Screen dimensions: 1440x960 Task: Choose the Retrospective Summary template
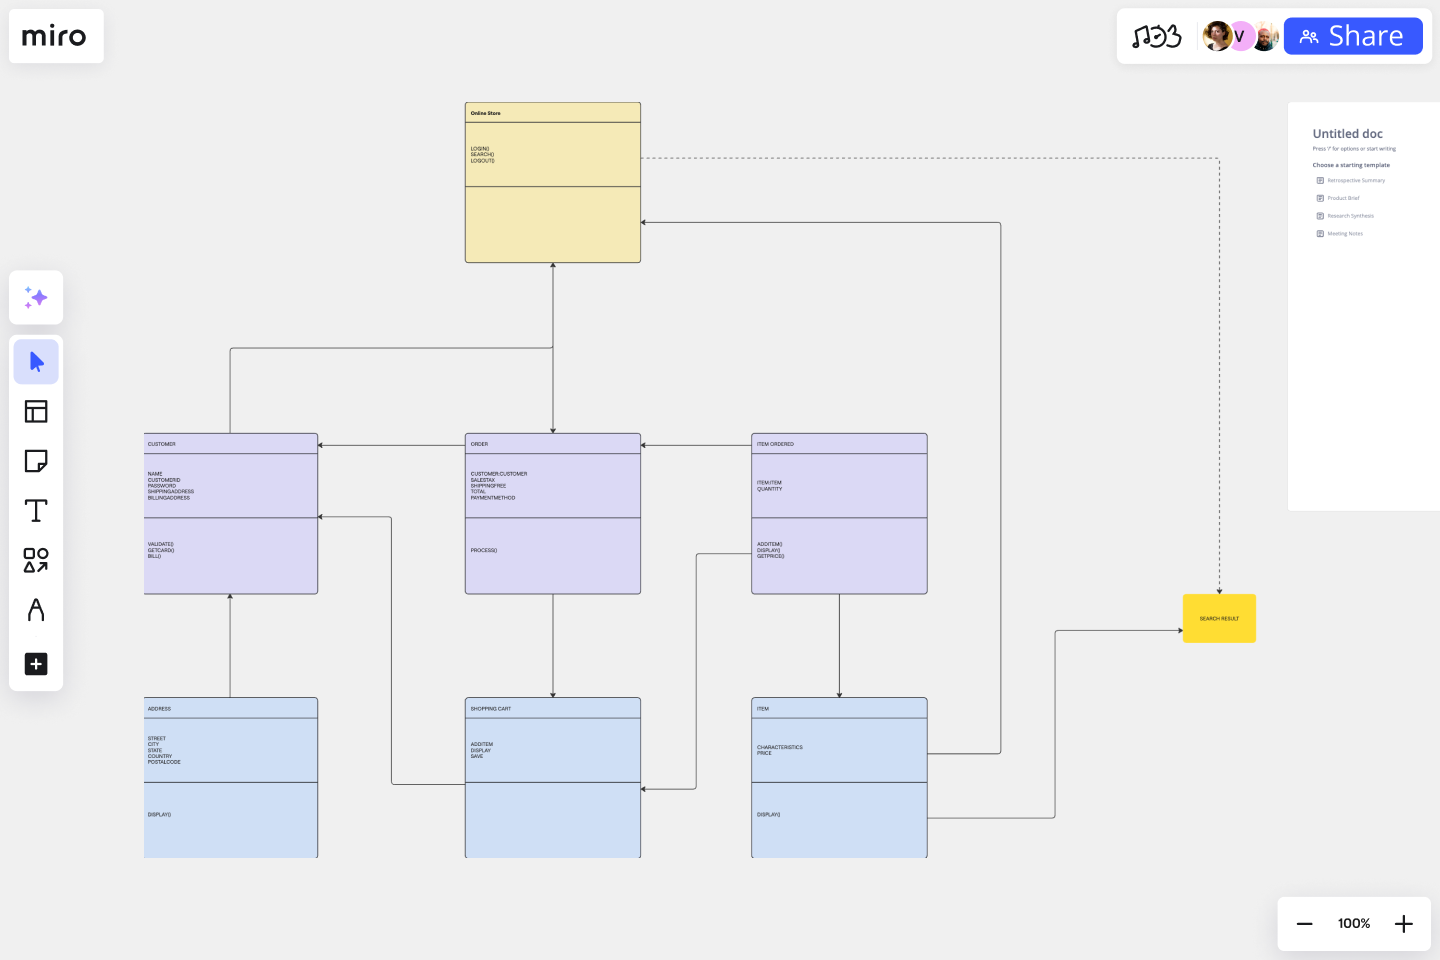tap(1355, 180)
